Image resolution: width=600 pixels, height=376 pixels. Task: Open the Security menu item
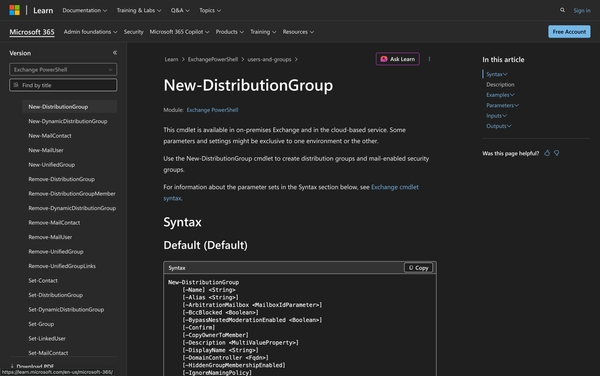(x=134, y=32)
